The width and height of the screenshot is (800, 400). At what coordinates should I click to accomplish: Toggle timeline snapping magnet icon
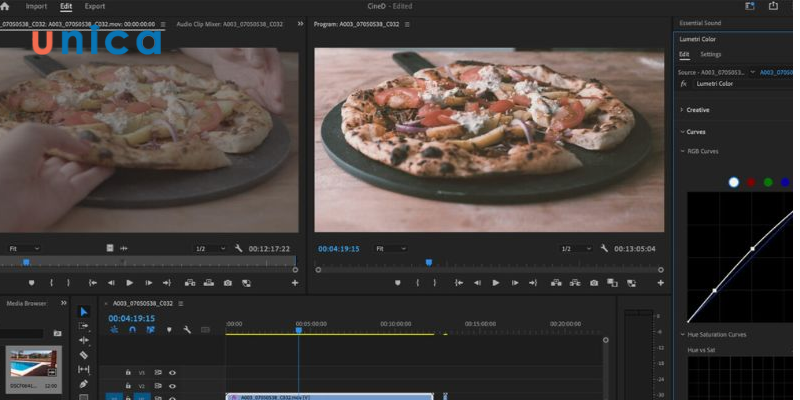130,330
